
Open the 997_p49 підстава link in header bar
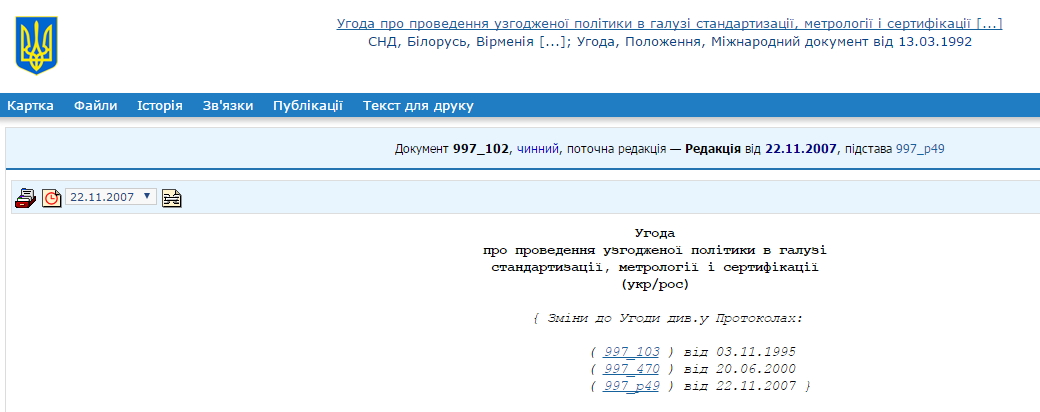click(920, 149)
